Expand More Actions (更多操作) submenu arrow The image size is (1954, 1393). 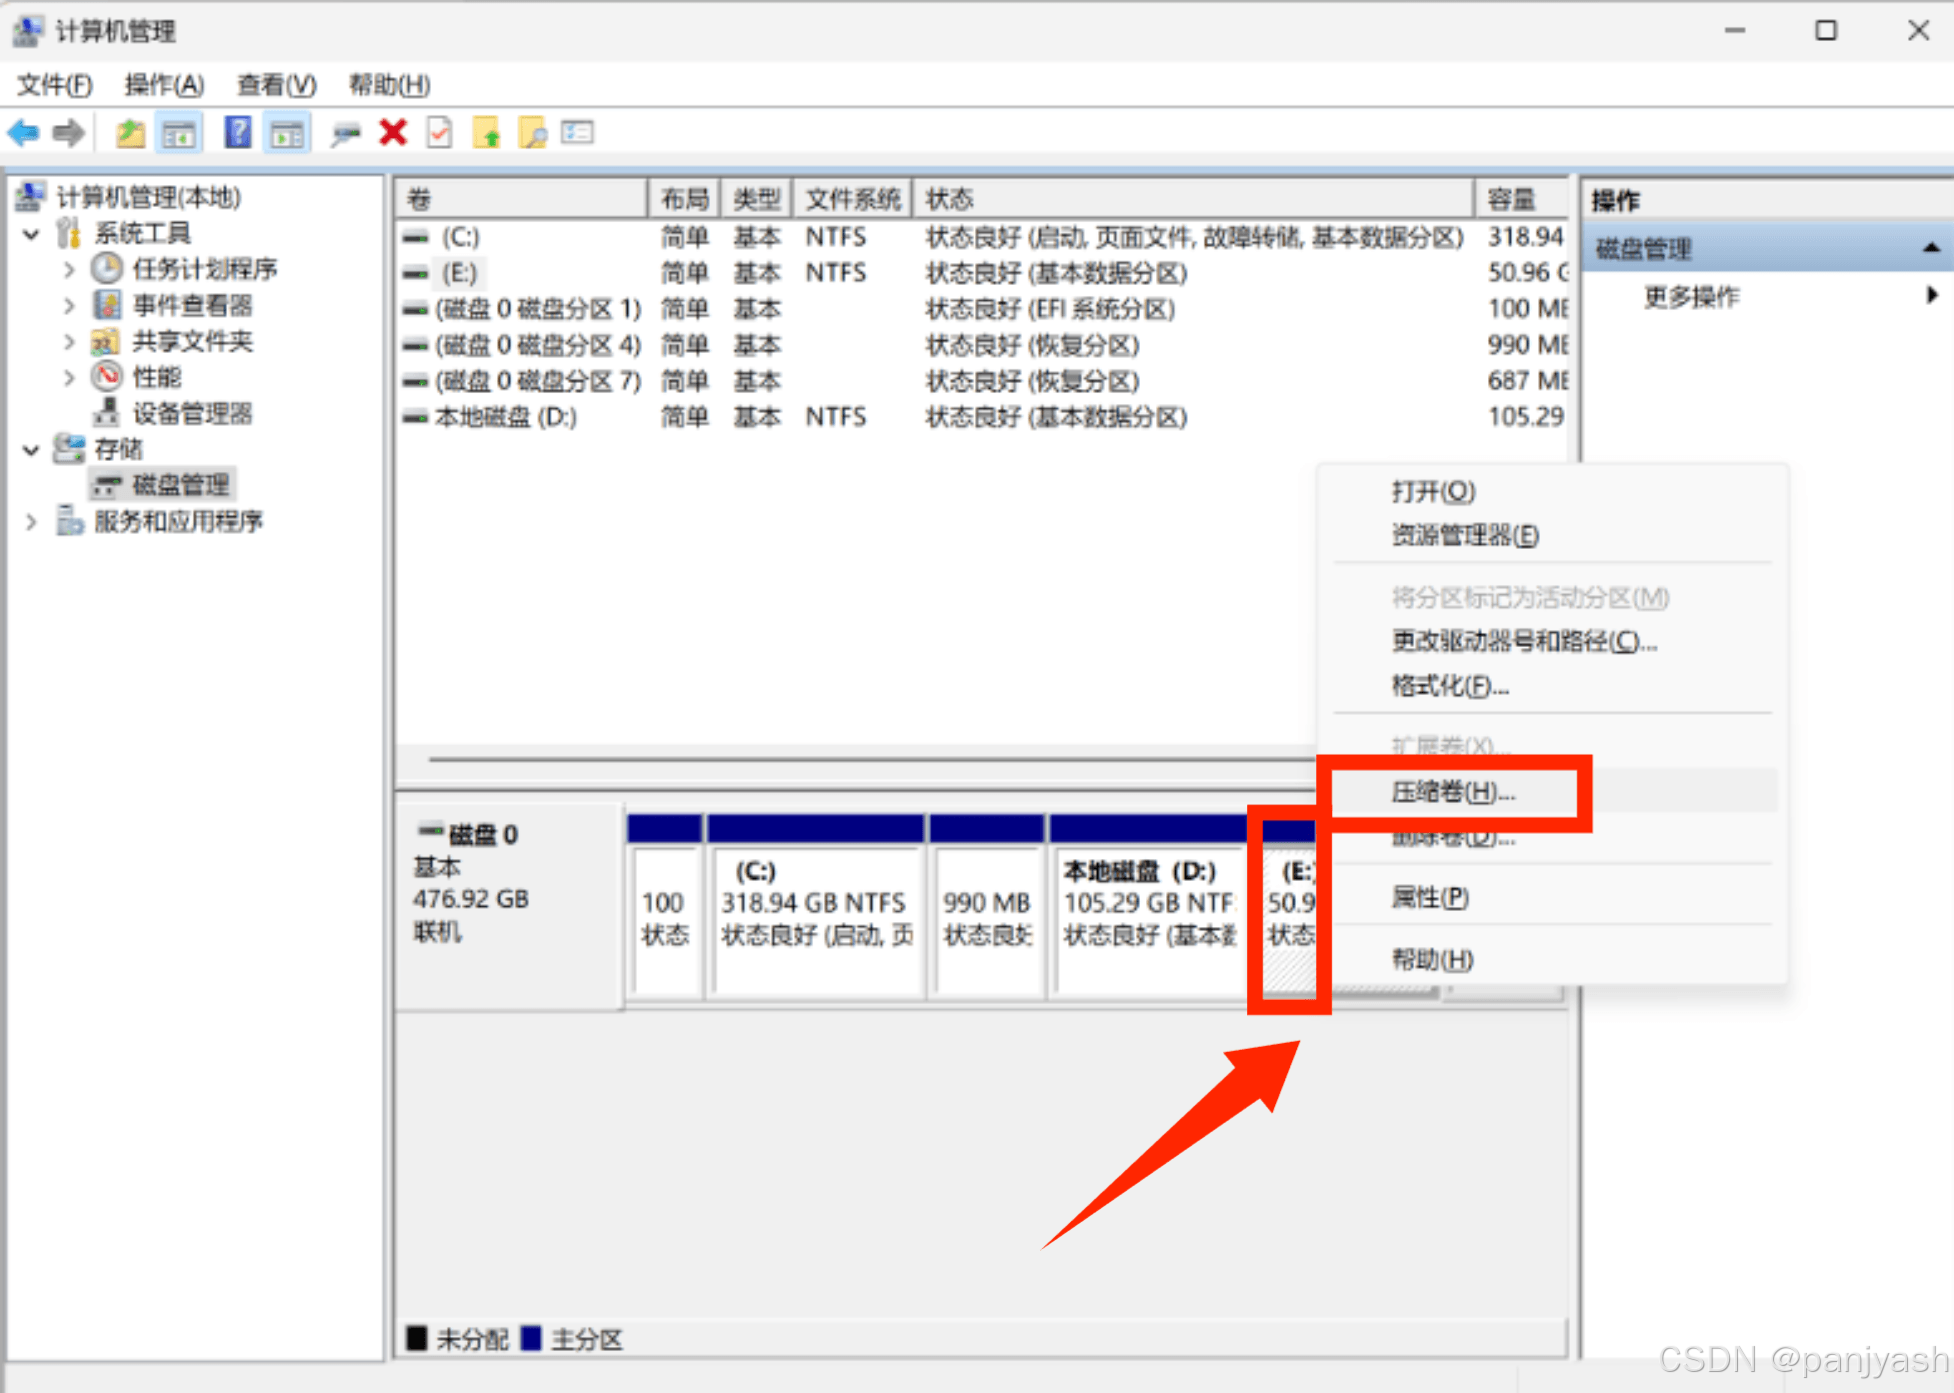[1931, 295]
